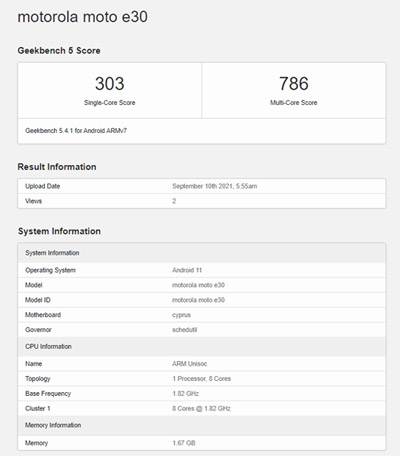
Task: Click the 'Single-Core Score' label
Action: tap(110, 103)
